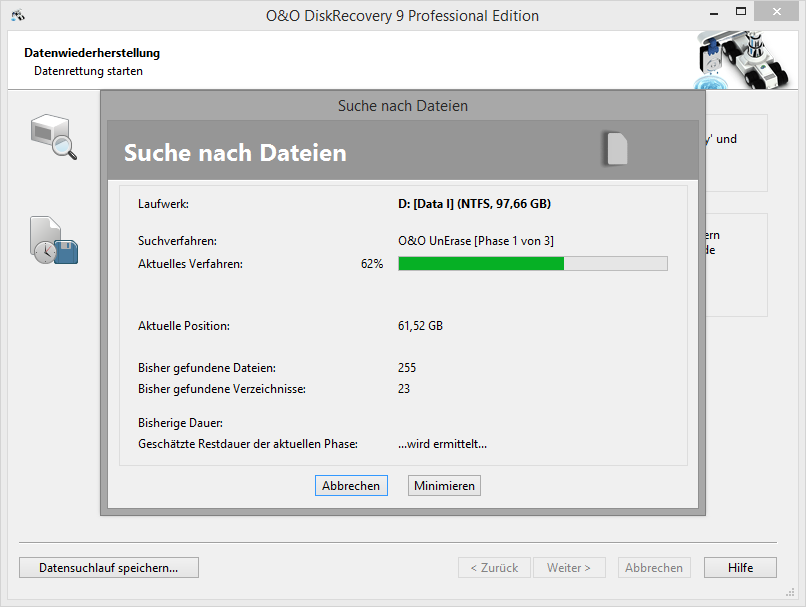Viewport: 806px width, 607px height.
Task: Click '...wird ermittelt...' remaining time text
Action: point(442,444)
